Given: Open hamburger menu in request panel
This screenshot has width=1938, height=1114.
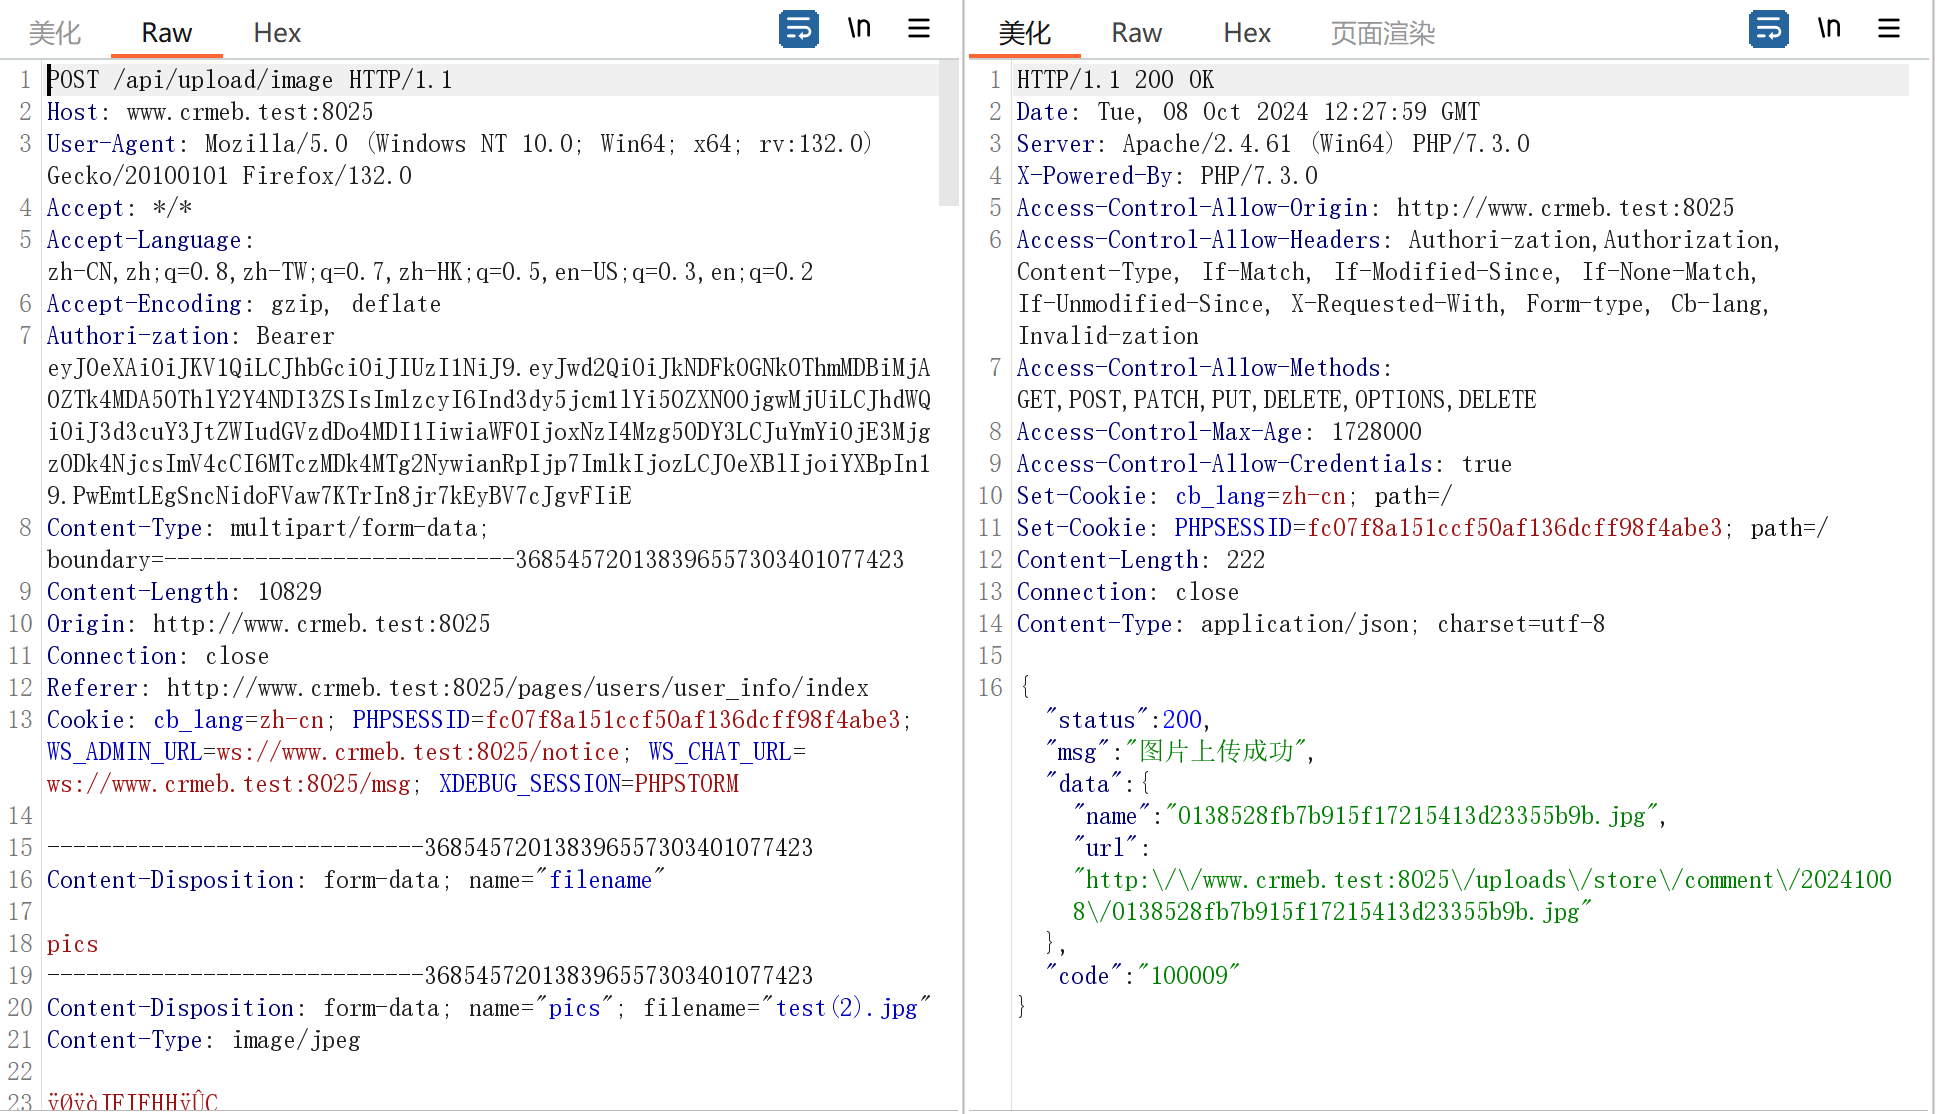Looking at the screenshot, I should point(919,29).
